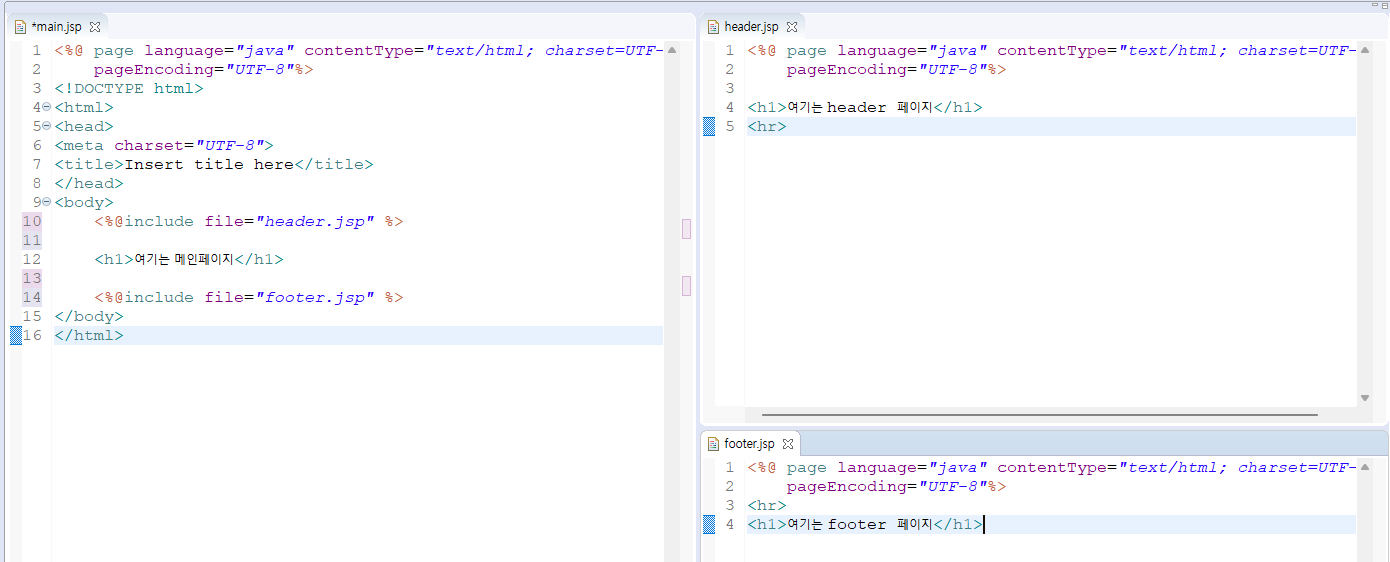Click lower pink overview ruler marker in main.jsp

pyautogui.click(x=686, y=286)
